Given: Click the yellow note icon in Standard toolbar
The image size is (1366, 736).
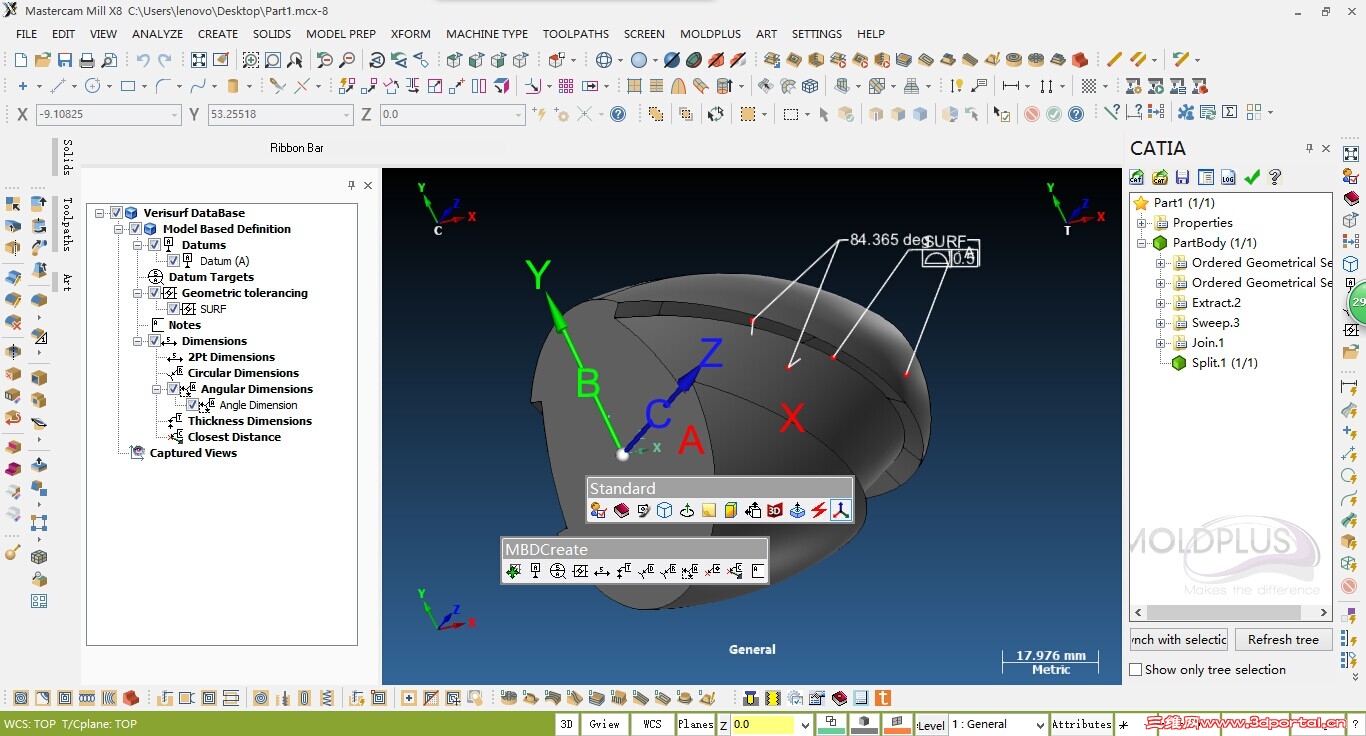Looking at the screenshot, I should coord(709,510).
